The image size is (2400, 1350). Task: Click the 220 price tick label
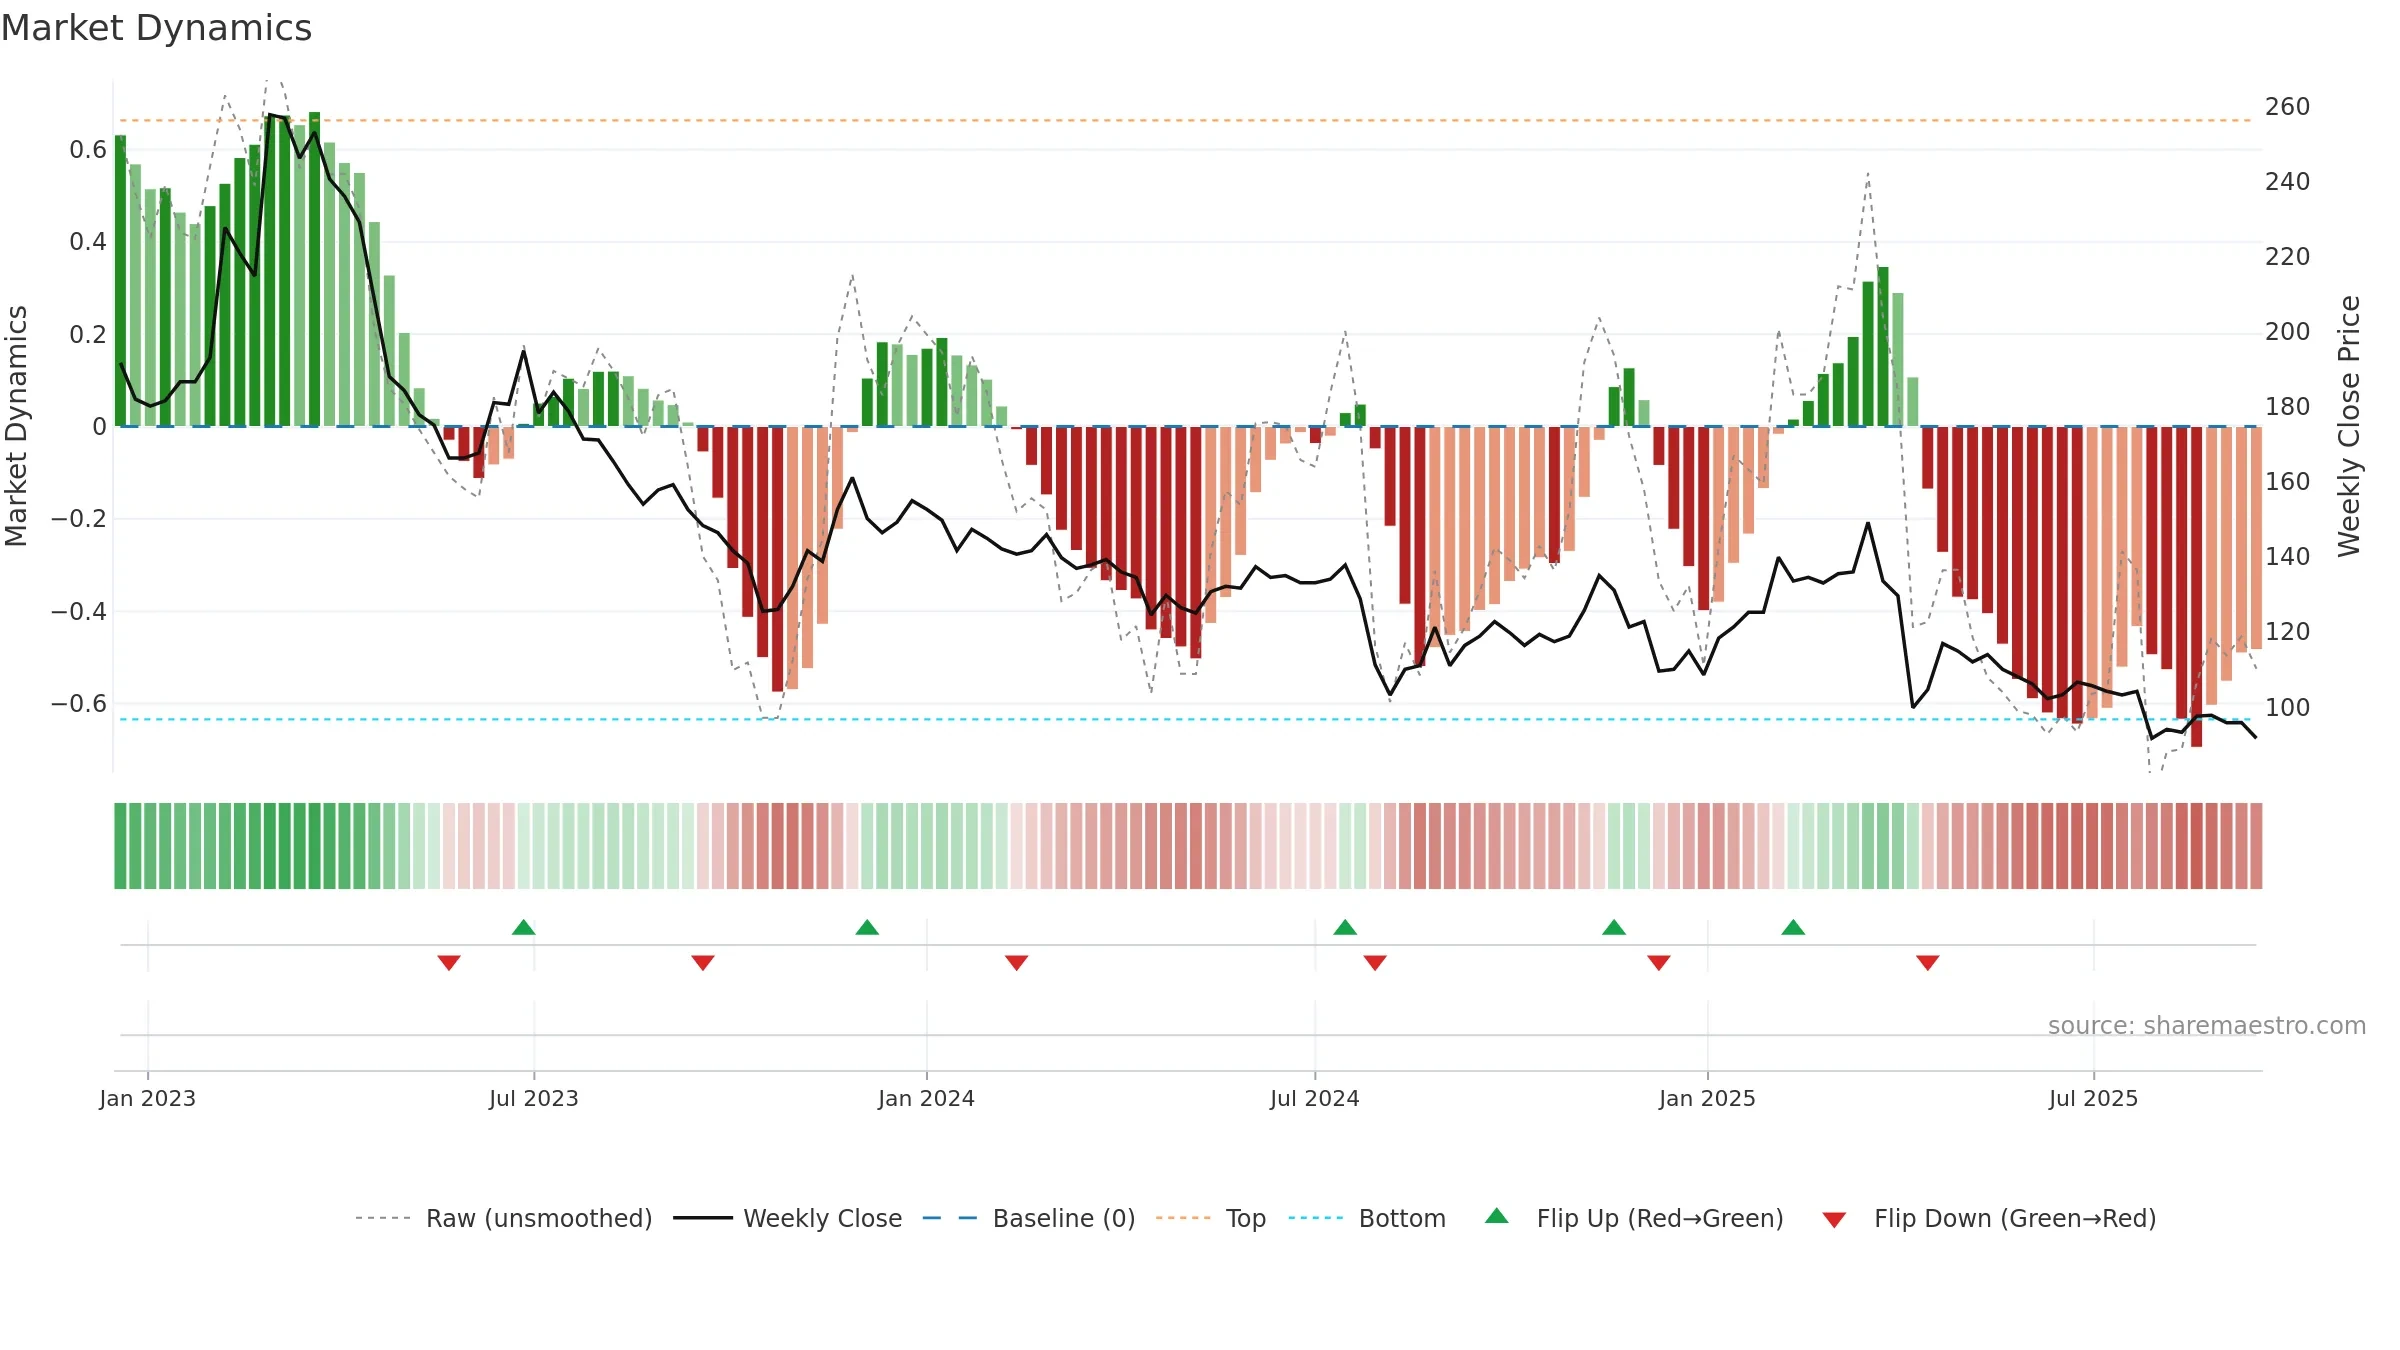coord(2287,257)
